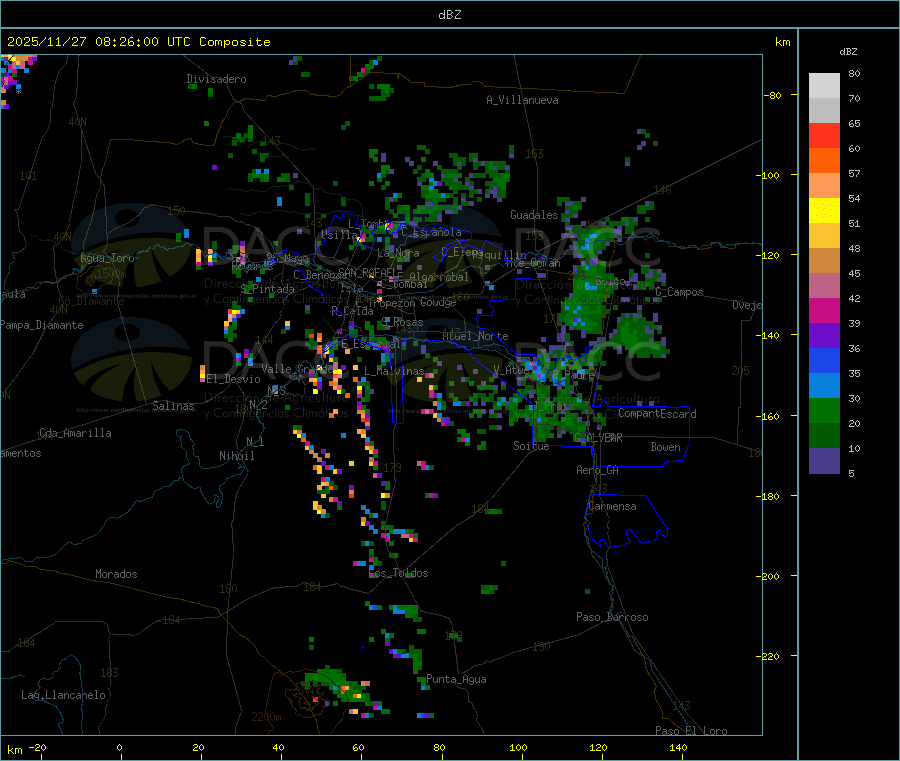Click the Divisadero place label
The image size is (900, 761).
(x=216, y=79)
